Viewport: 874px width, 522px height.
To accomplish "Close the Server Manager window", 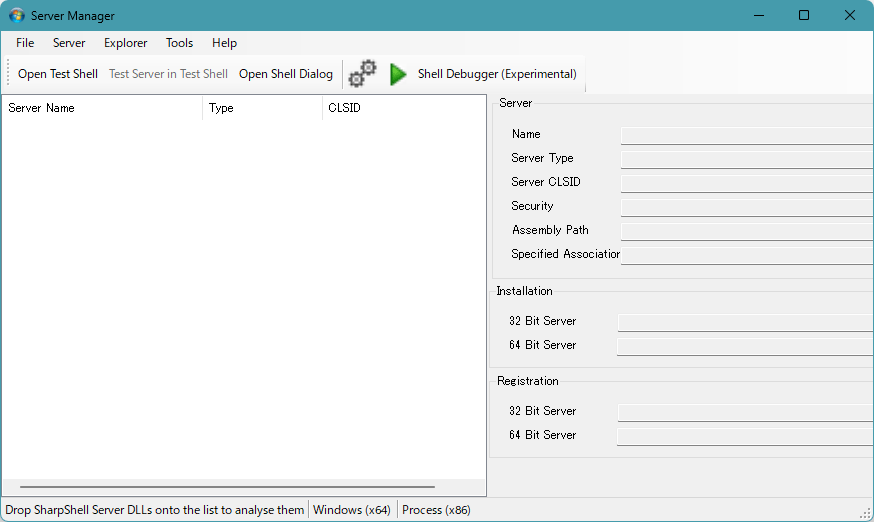I will pyautogui.click(x=849, y=16).
